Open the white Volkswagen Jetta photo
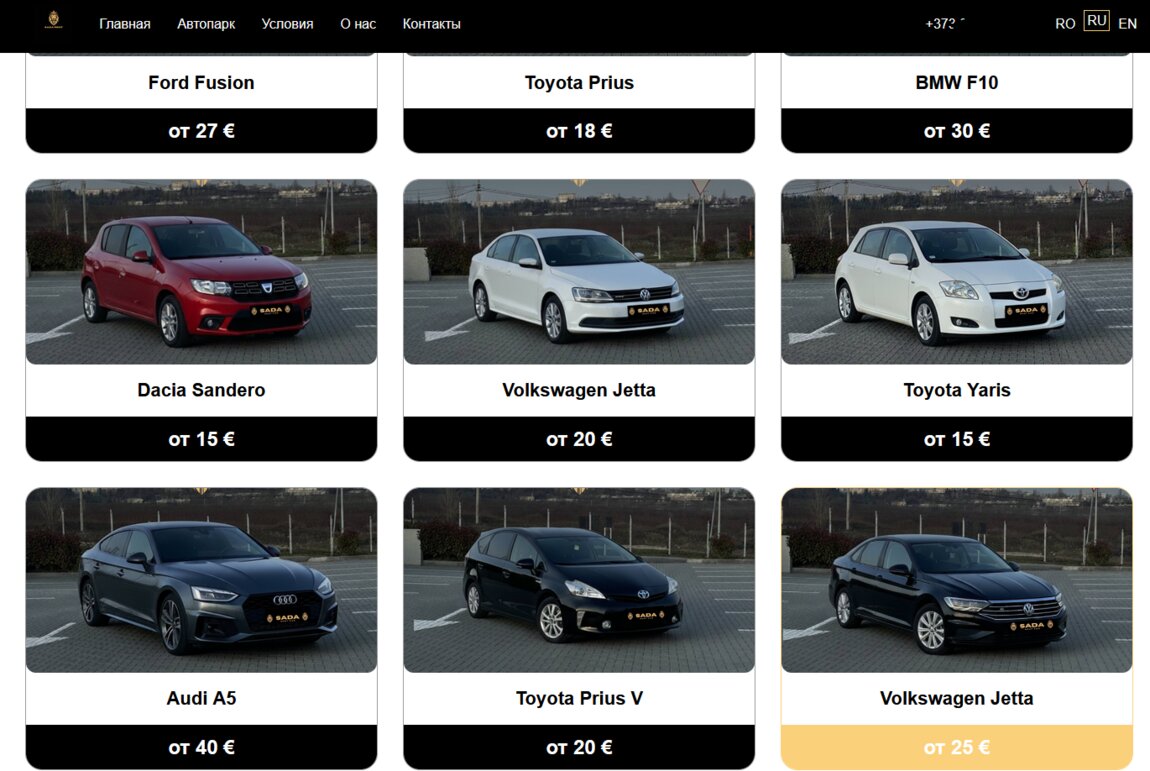1150x771 pixels. pyautogui.click(x=579, y=271)
